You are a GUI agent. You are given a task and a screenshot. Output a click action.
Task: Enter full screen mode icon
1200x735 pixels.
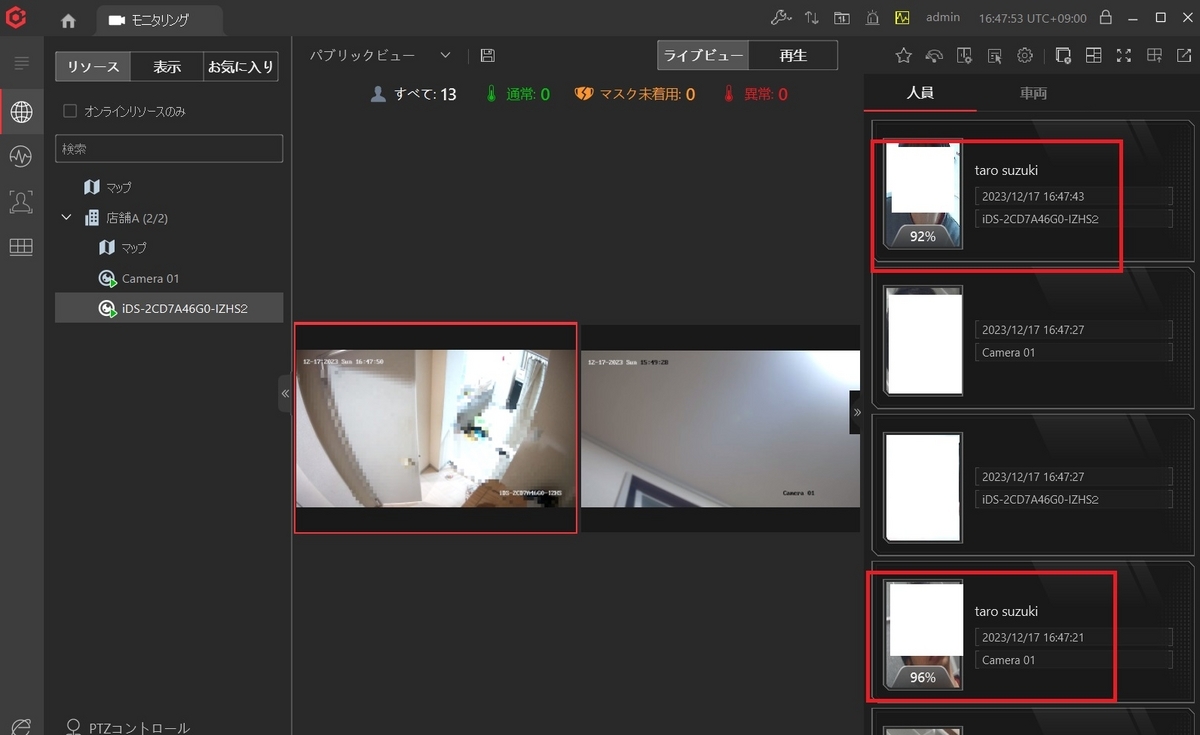coord(1124,56)
